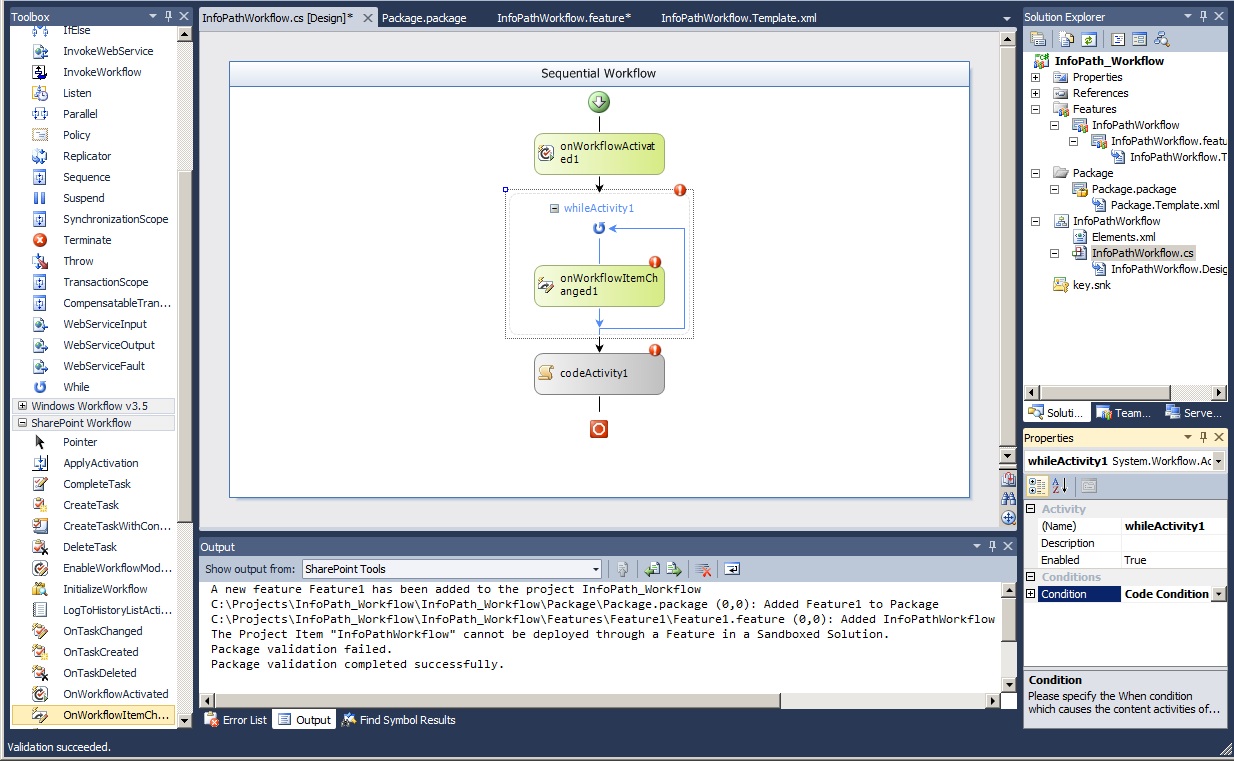The height and width of the screenshot is (761, 1234).
Task: Click the Refresh icon in Solution Explorer toolbar
Action: (x=1088, y=38)
